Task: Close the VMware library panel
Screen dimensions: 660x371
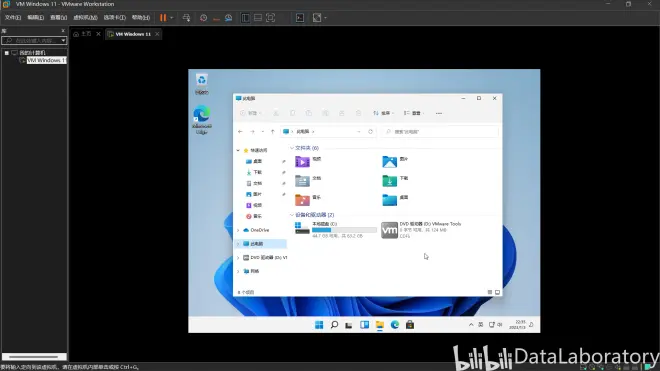Action: [63, 31]
